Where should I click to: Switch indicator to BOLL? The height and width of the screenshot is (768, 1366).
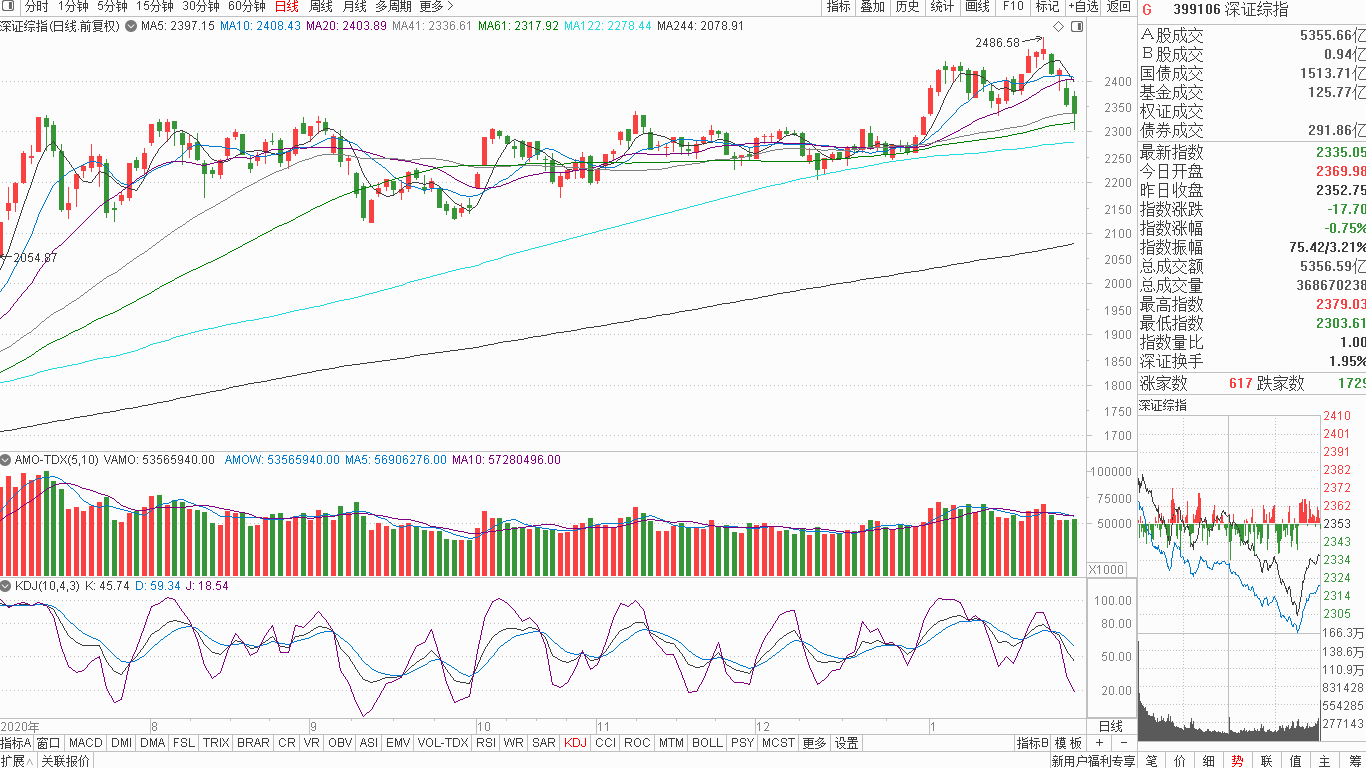[707, 743]
